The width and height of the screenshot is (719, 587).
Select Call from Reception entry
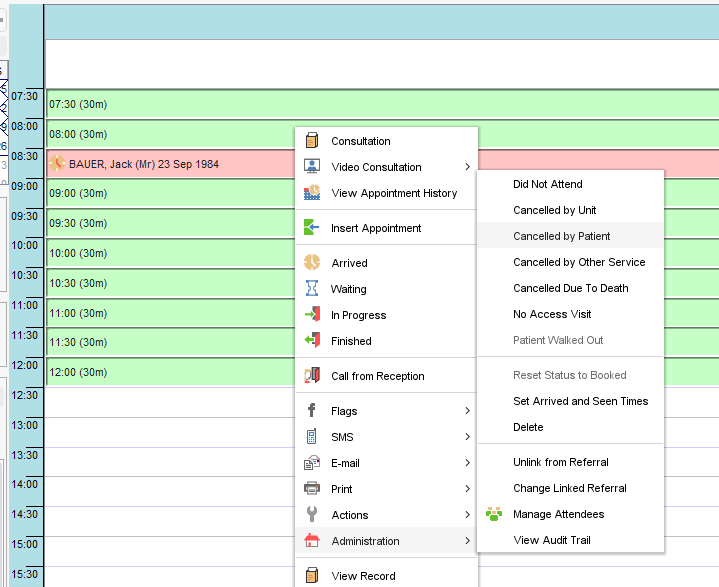(387, 376)
